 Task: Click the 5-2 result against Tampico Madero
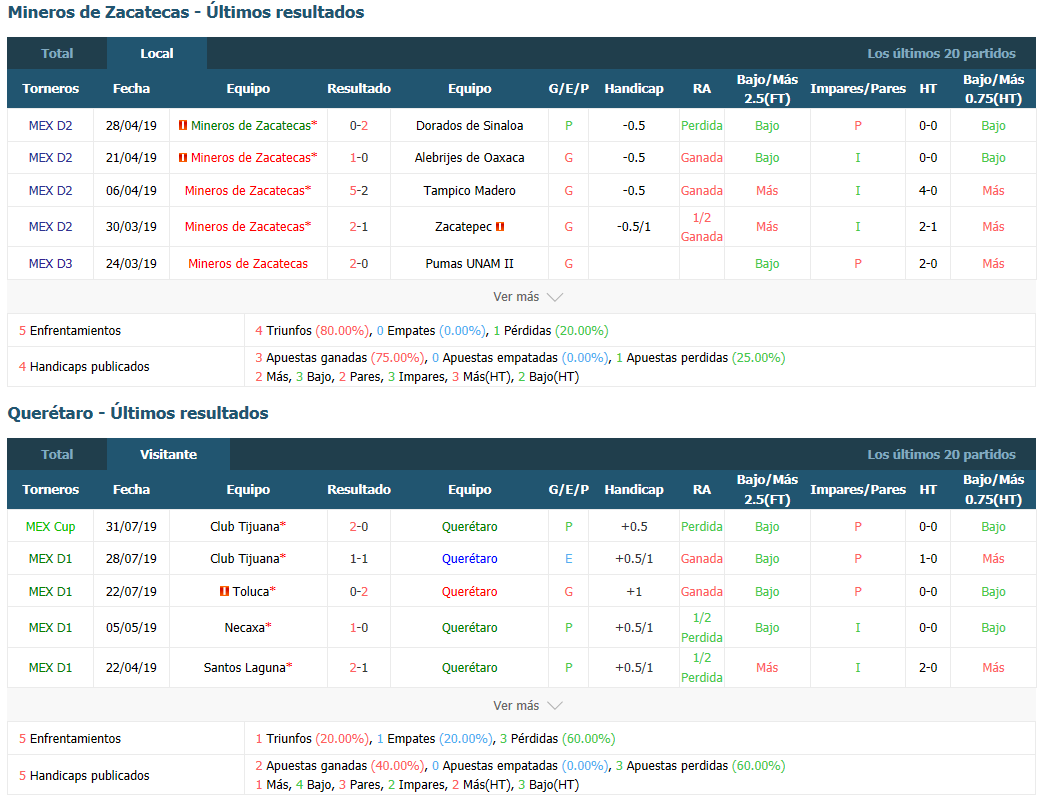359,191
